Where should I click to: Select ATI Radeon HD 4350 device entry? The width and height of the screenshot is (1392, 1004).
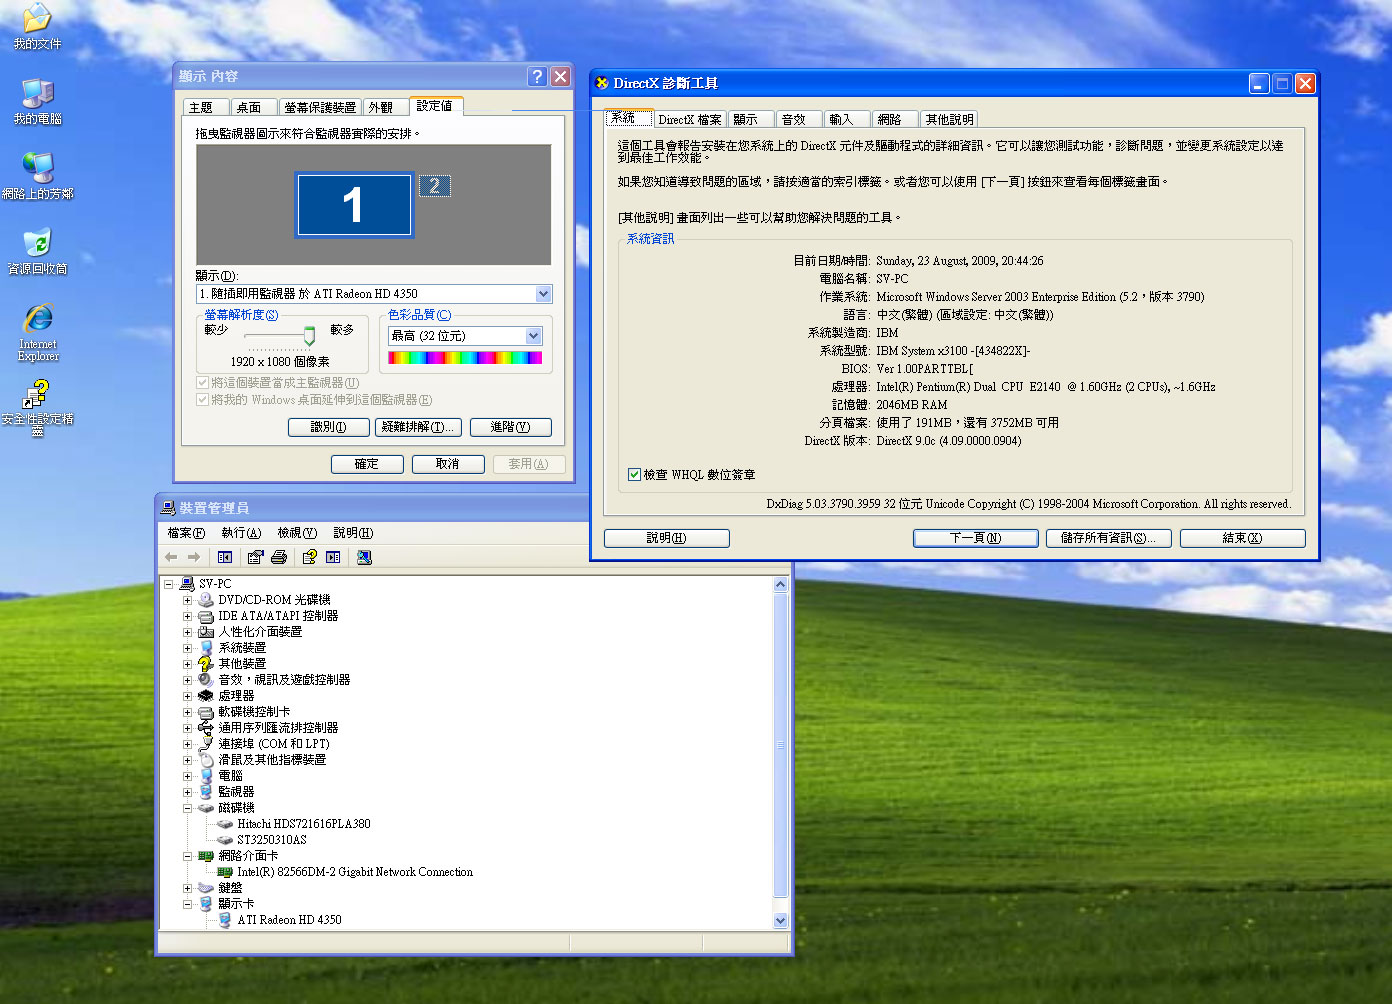coord(289,920)
